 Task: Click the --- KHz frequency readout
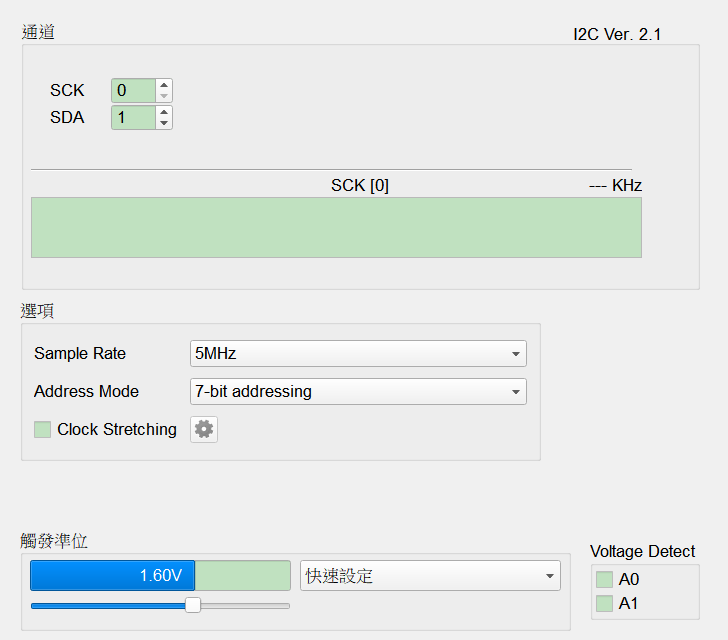point(616,185)
